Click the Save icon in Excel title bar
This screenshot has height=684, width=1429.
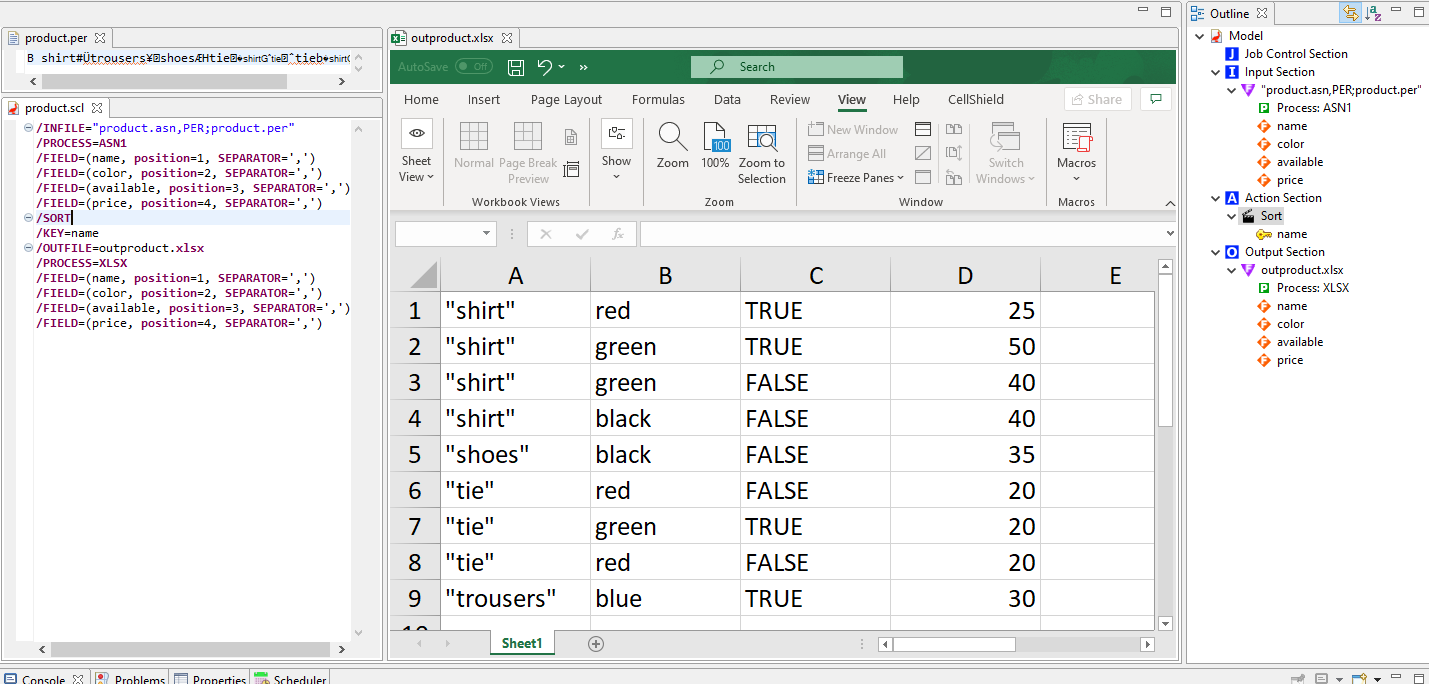[x=516, y=67]
